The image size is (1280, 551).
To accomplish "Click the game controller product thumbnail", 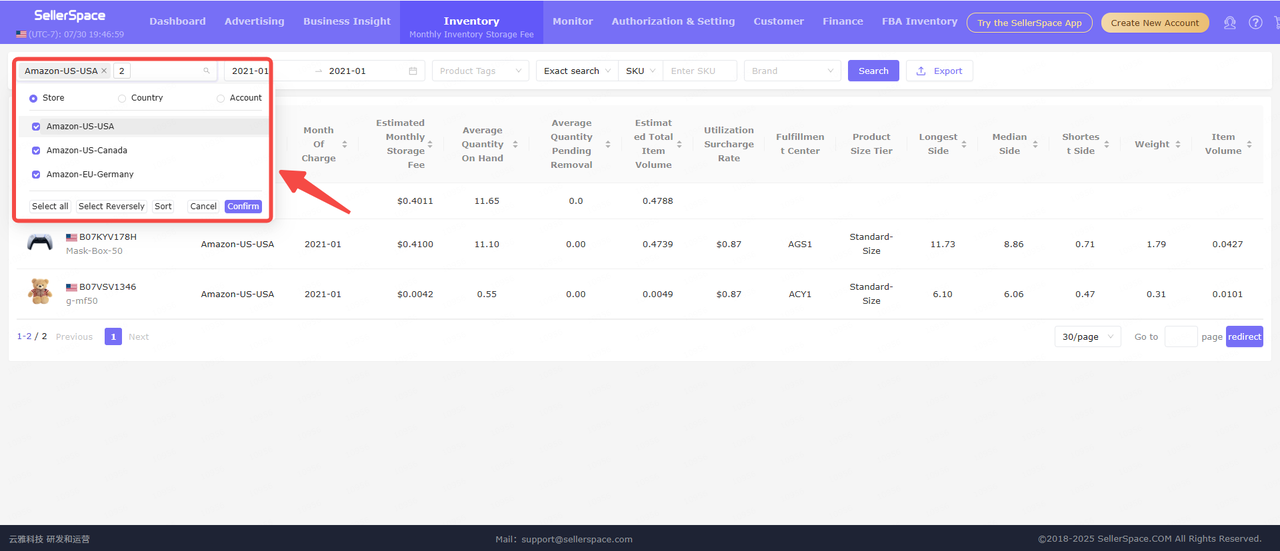I will [40, 242].
